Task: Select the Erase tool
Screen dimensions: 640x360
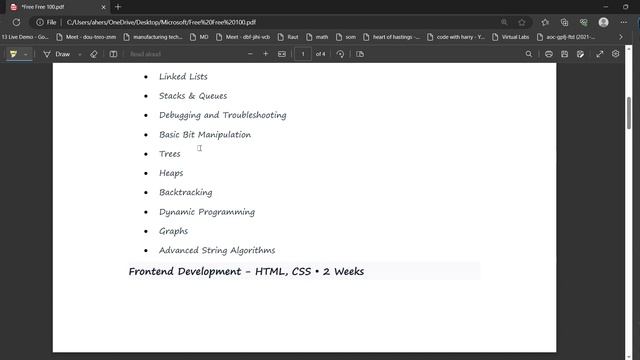Action: pyautogui.click(x=93, y=54)
